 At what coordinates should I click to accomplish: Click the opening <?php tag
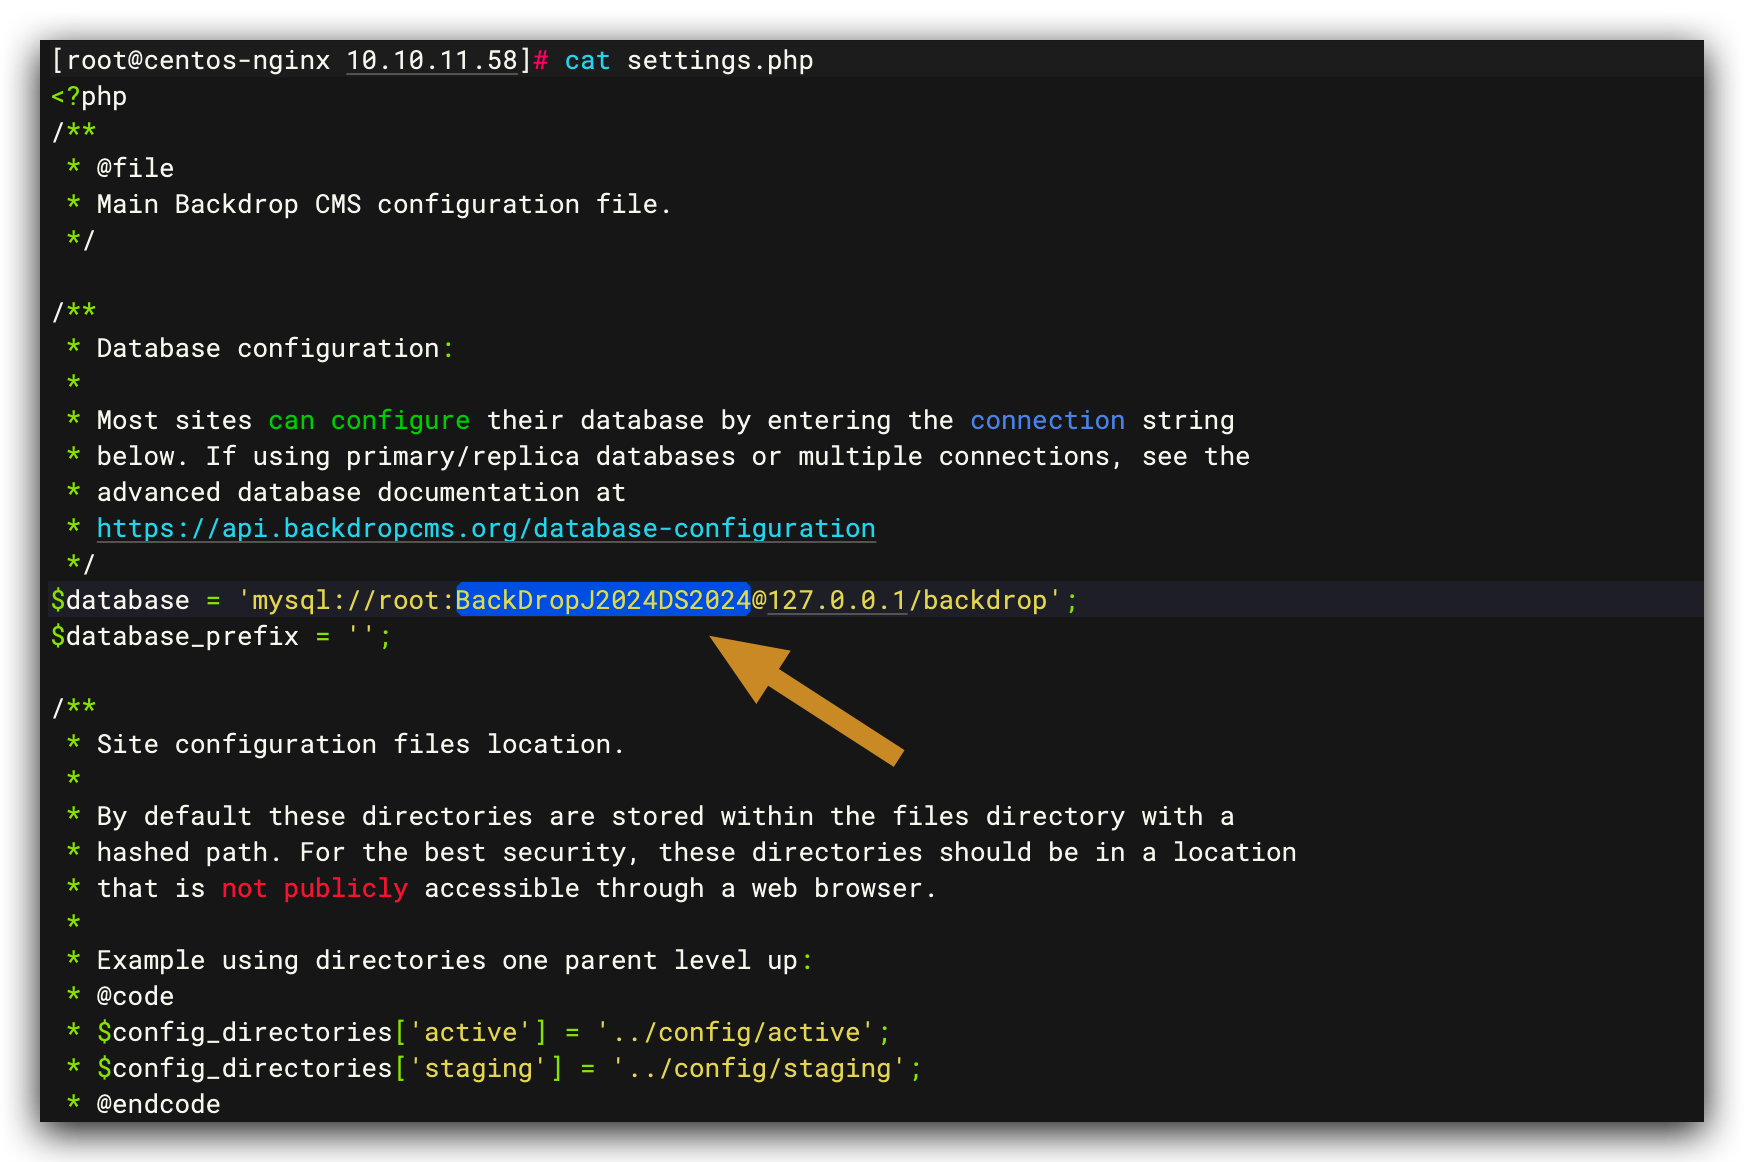pos(87,96)
